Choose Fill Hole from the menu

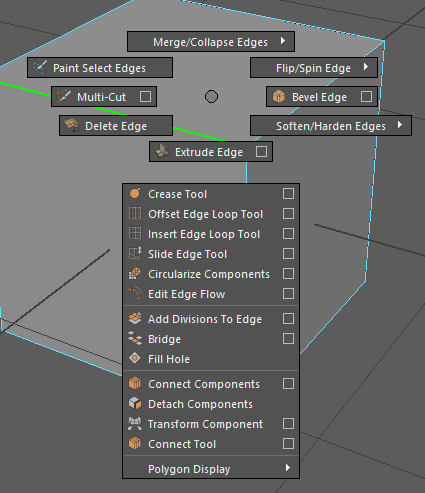(211, 359)
